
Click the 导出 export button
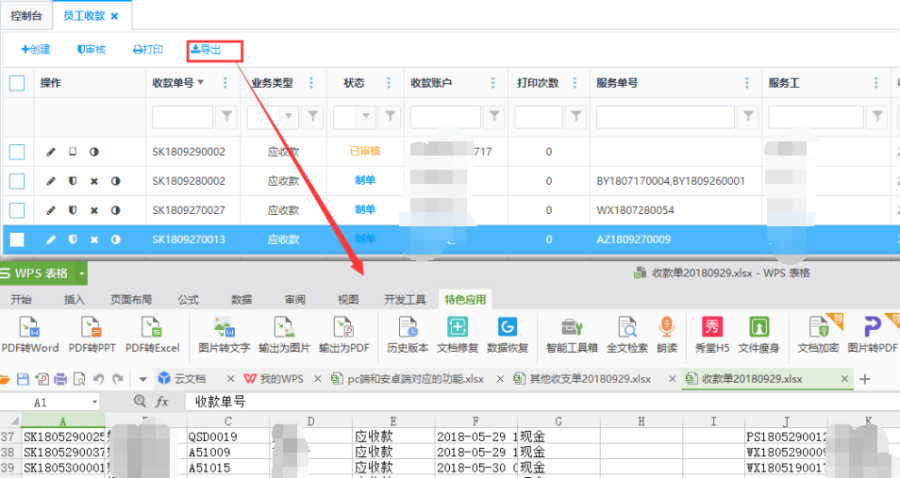(205, 49)
